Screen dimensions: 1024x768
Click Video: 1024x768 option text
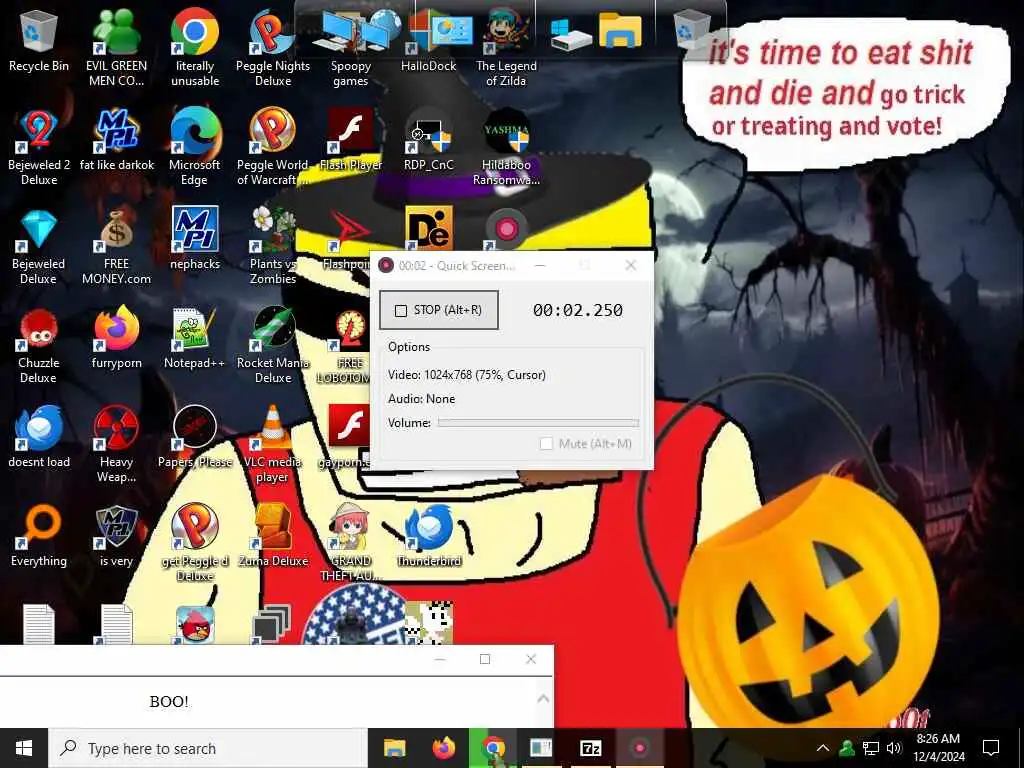[x=466, y=375]
